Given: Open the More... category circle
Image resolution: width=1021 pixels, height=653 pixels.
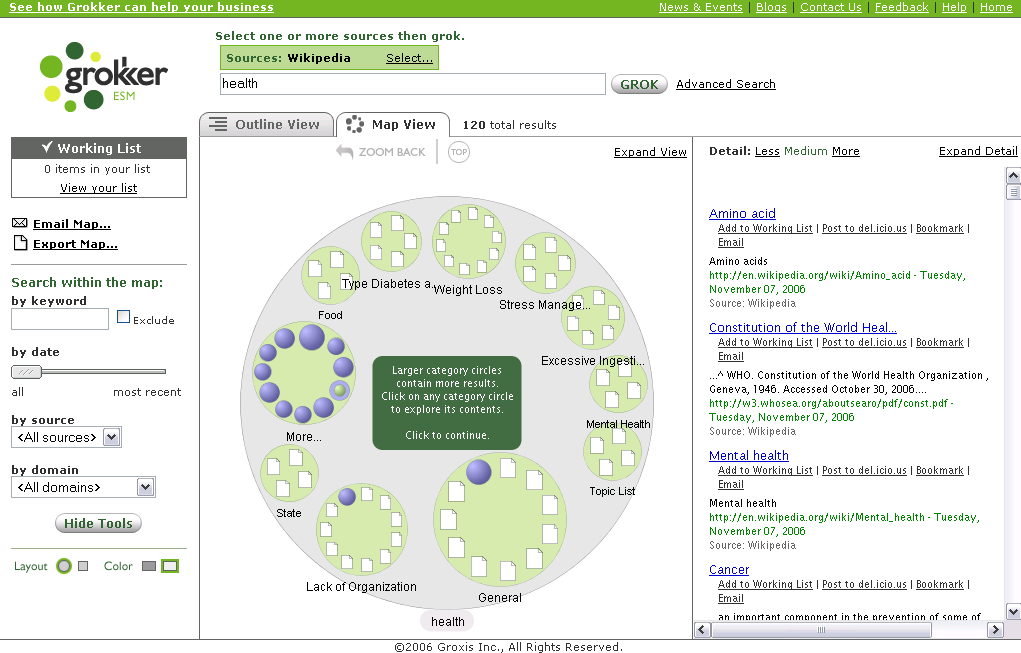Looking at the screenshot, I should (304, 373).
